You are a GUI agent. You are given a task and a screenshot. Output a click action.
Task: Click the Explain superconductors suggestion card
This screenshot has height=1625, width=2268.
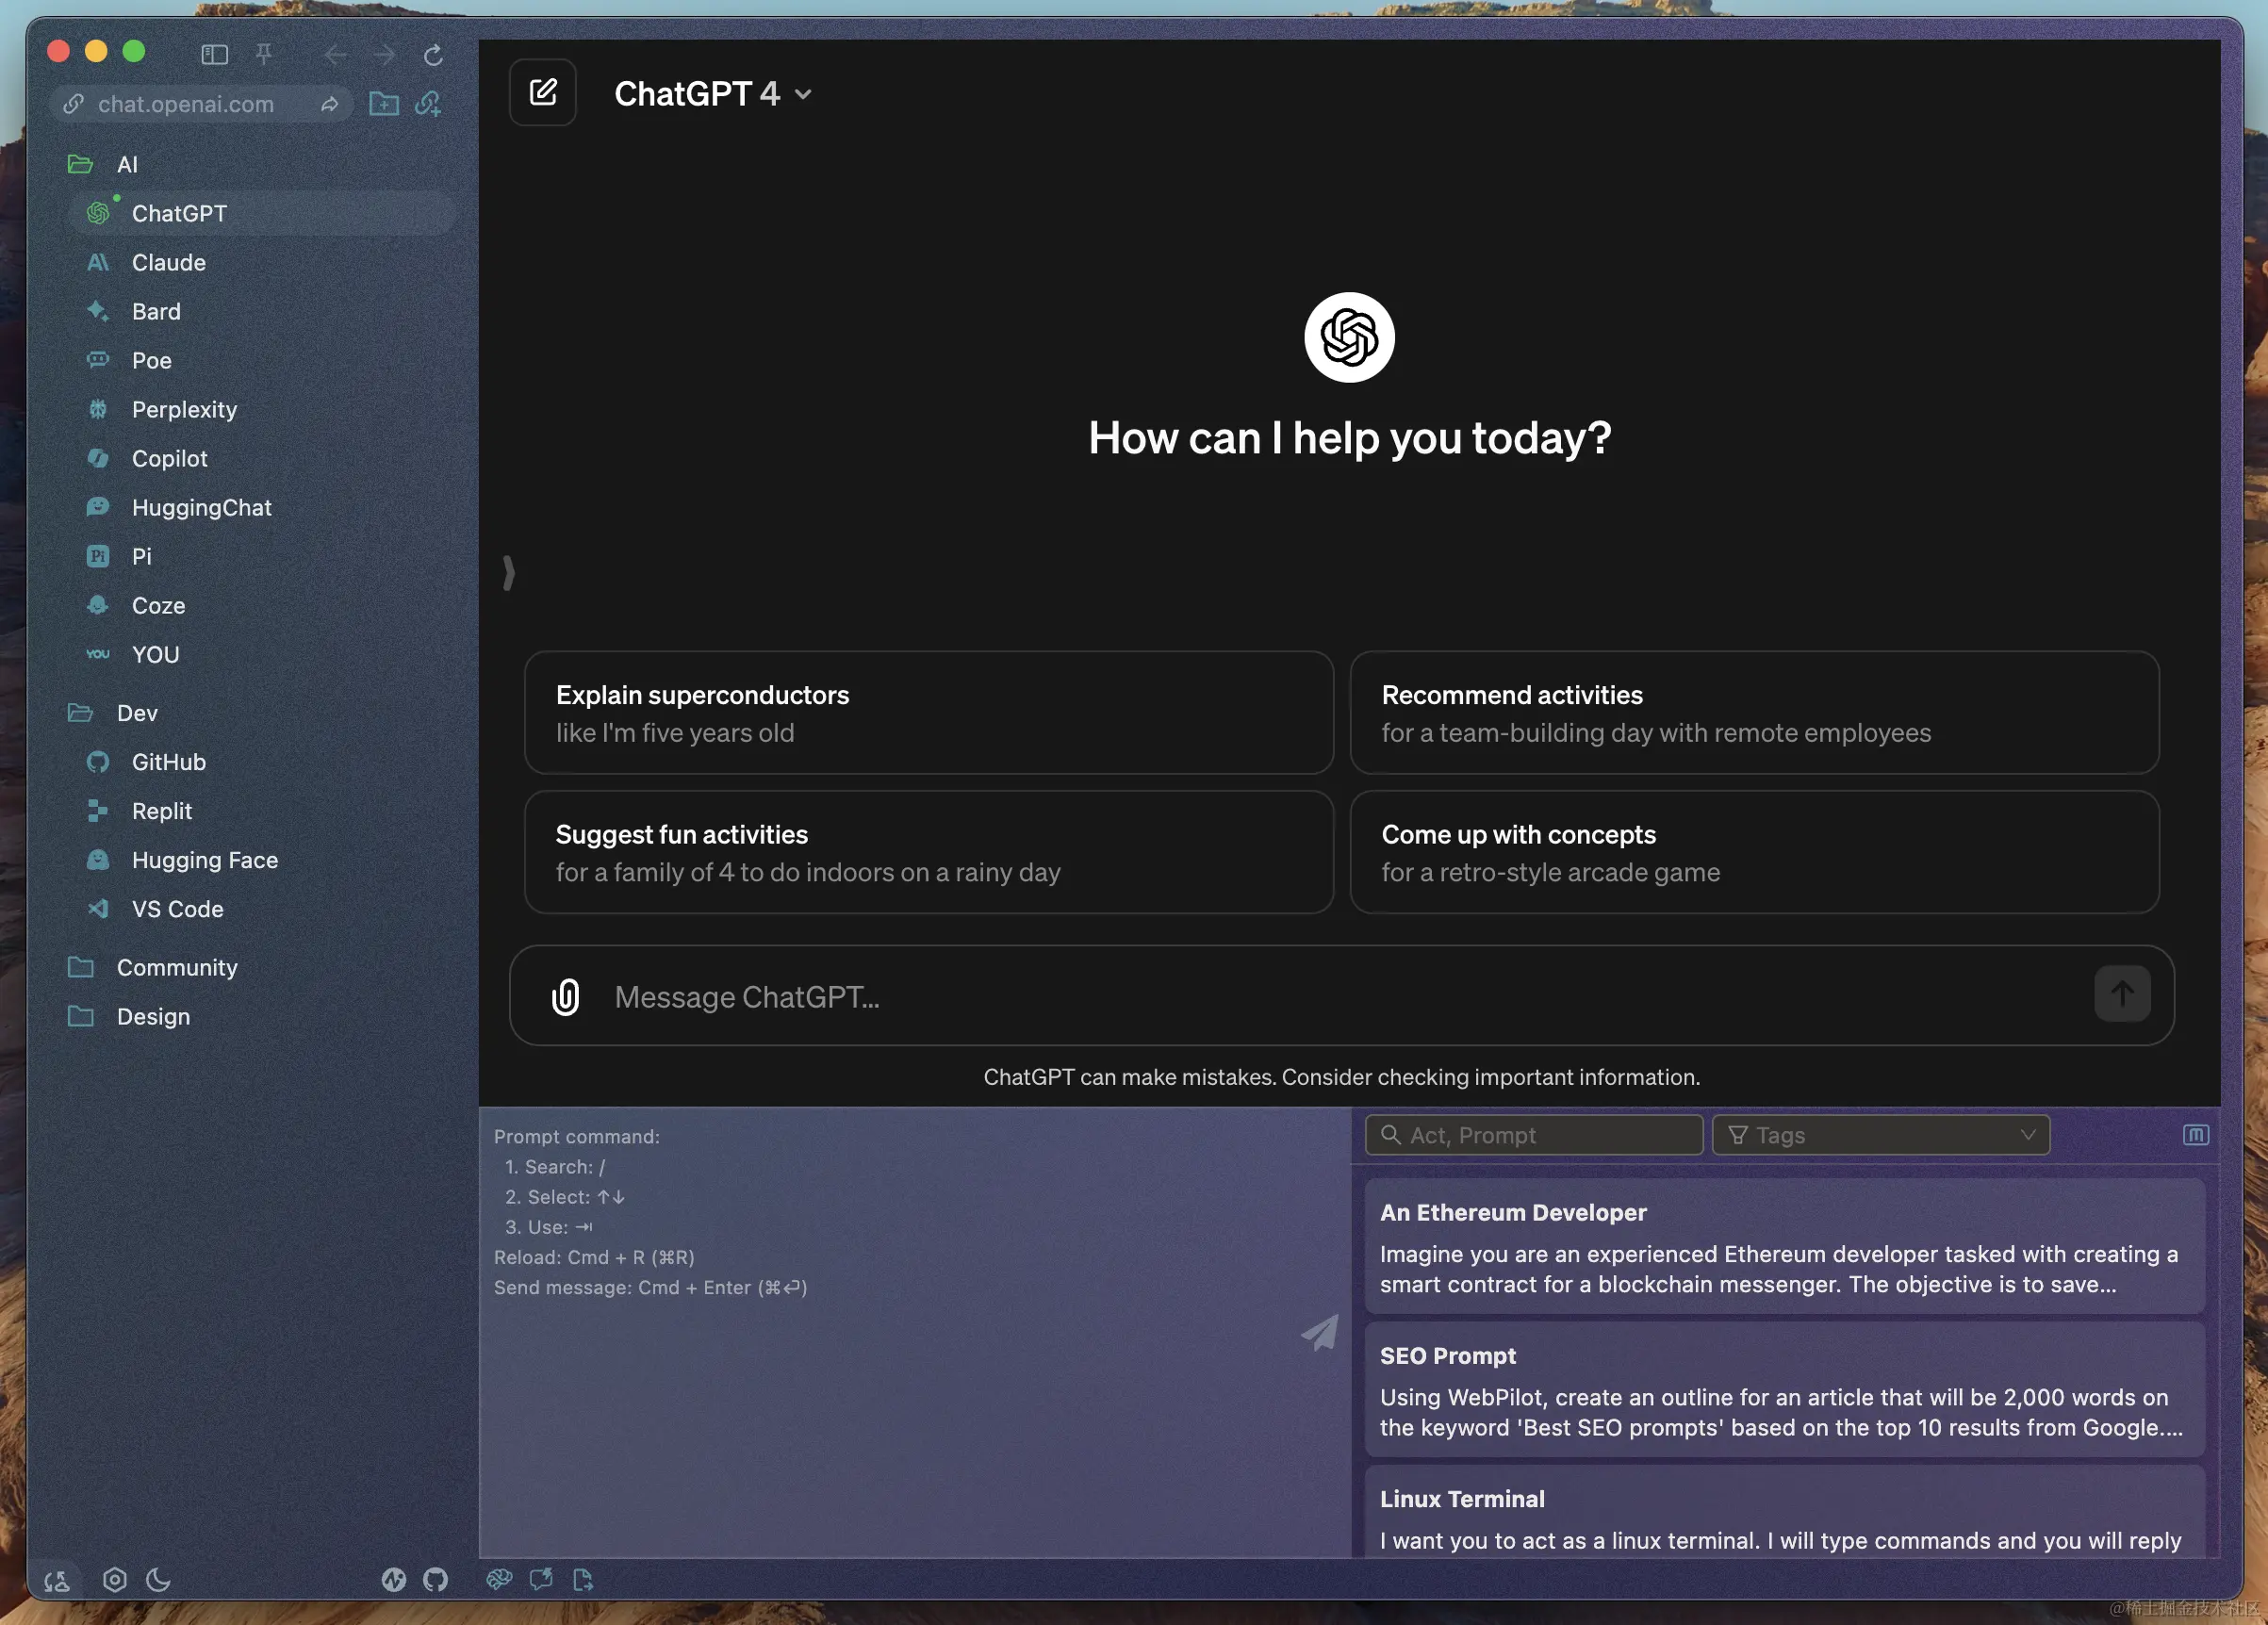(928, 713)
